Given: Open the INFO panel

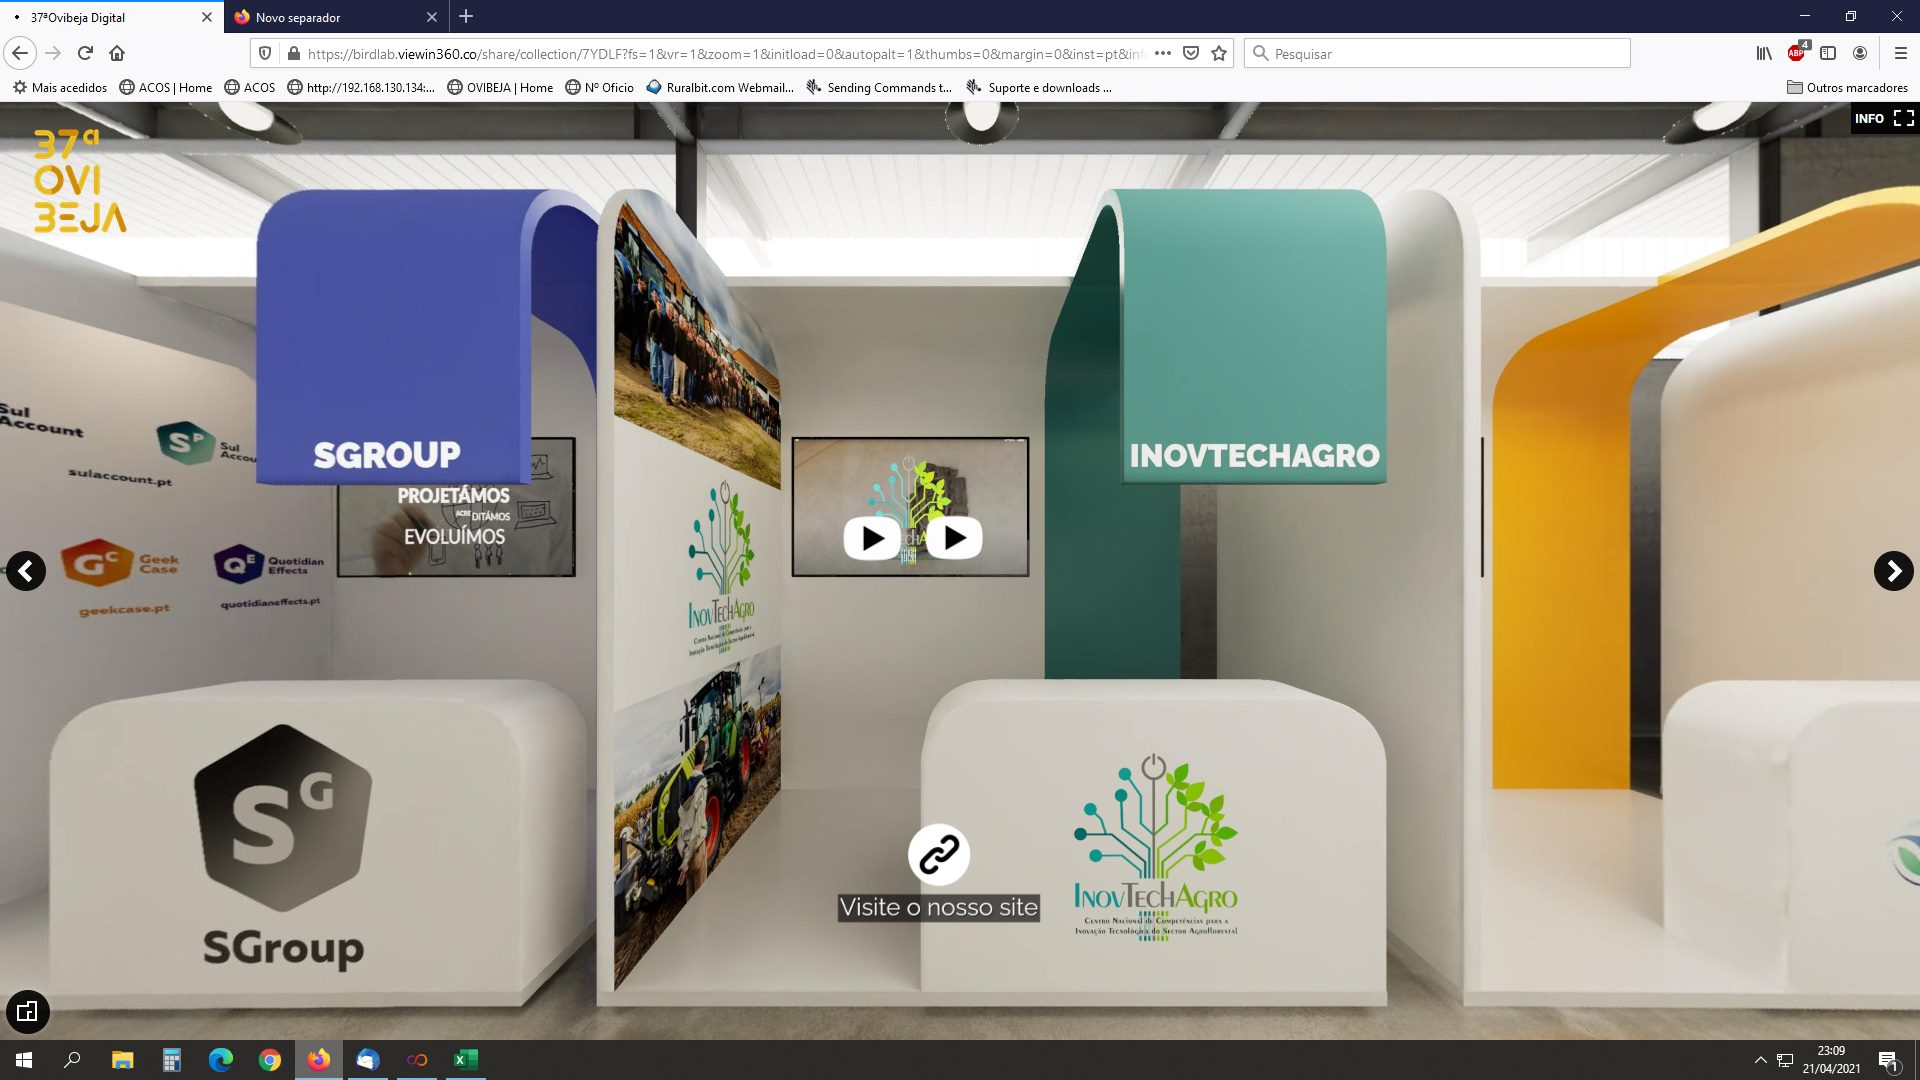Looking at the screenshot, I should pos(1869,118).
